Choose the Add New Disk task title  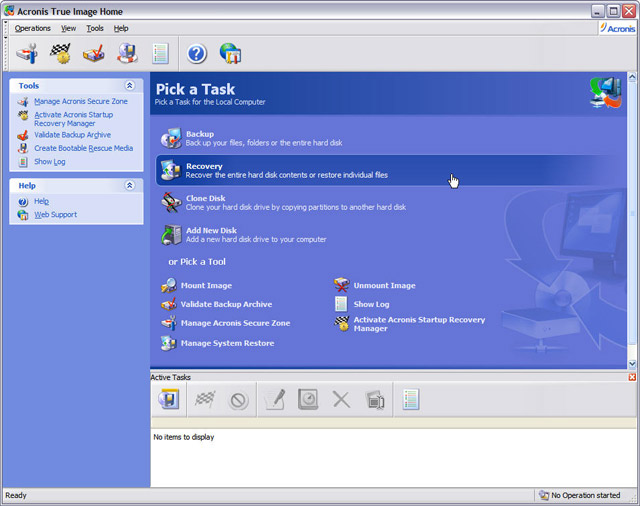point(211,231)
